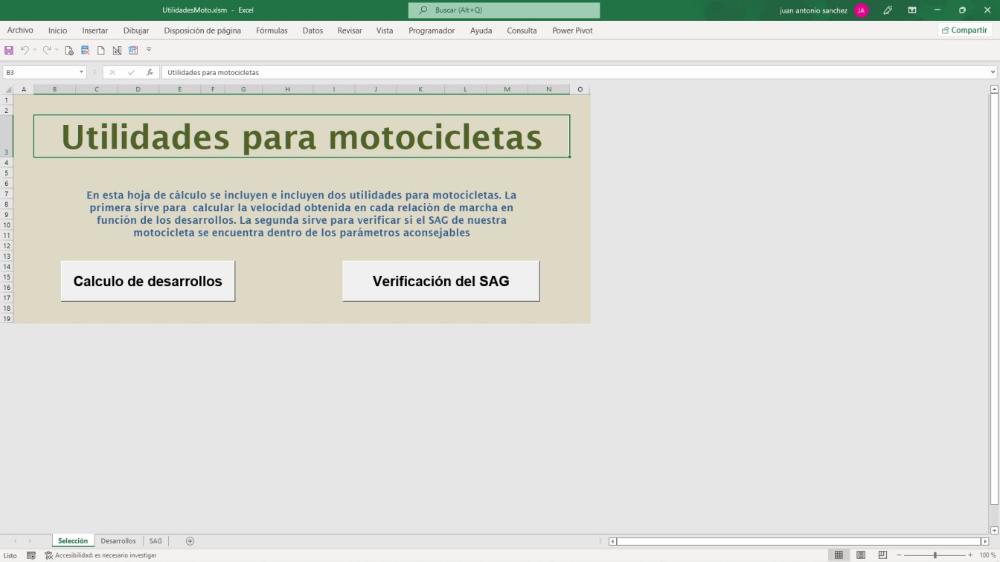
Task: Expand the formula bar
Action: point(993,72)
